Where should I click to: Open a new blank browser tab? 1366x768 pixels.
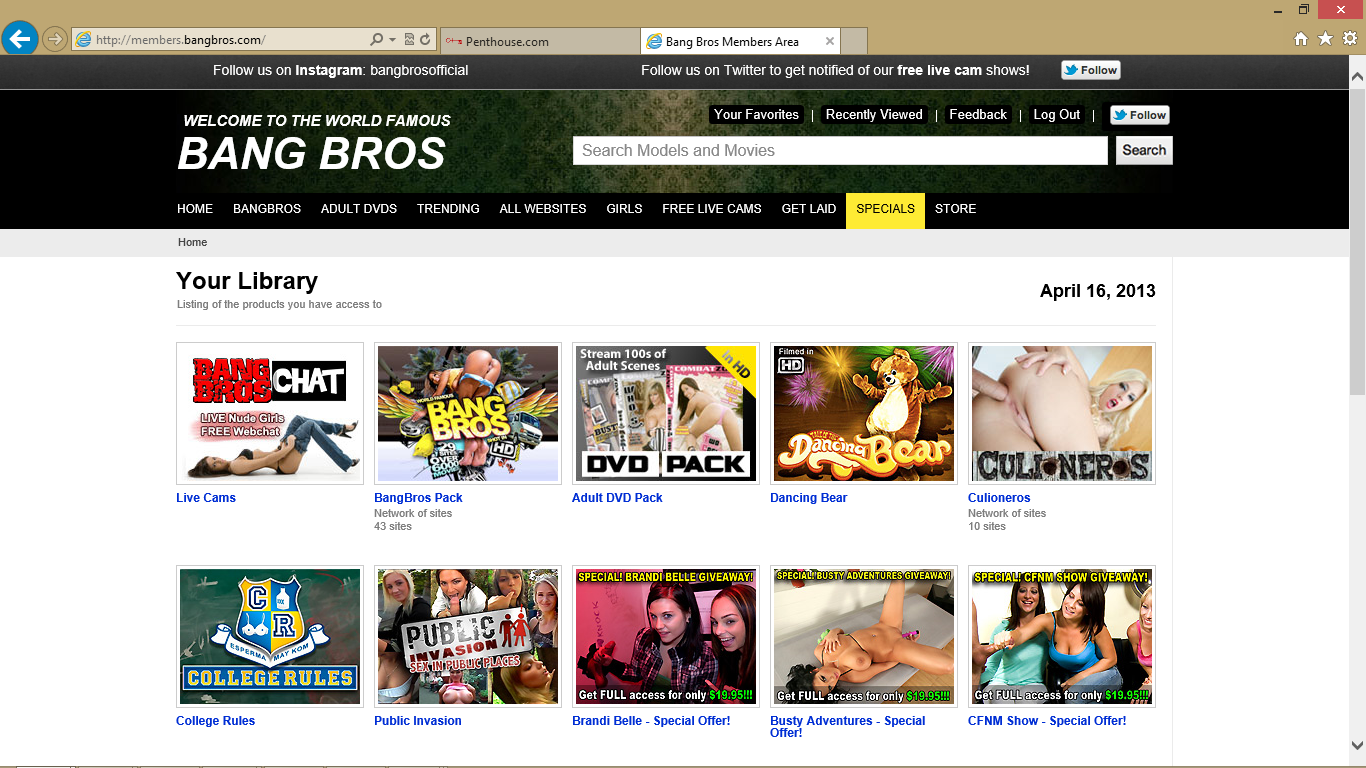click(x=854, y=41)
